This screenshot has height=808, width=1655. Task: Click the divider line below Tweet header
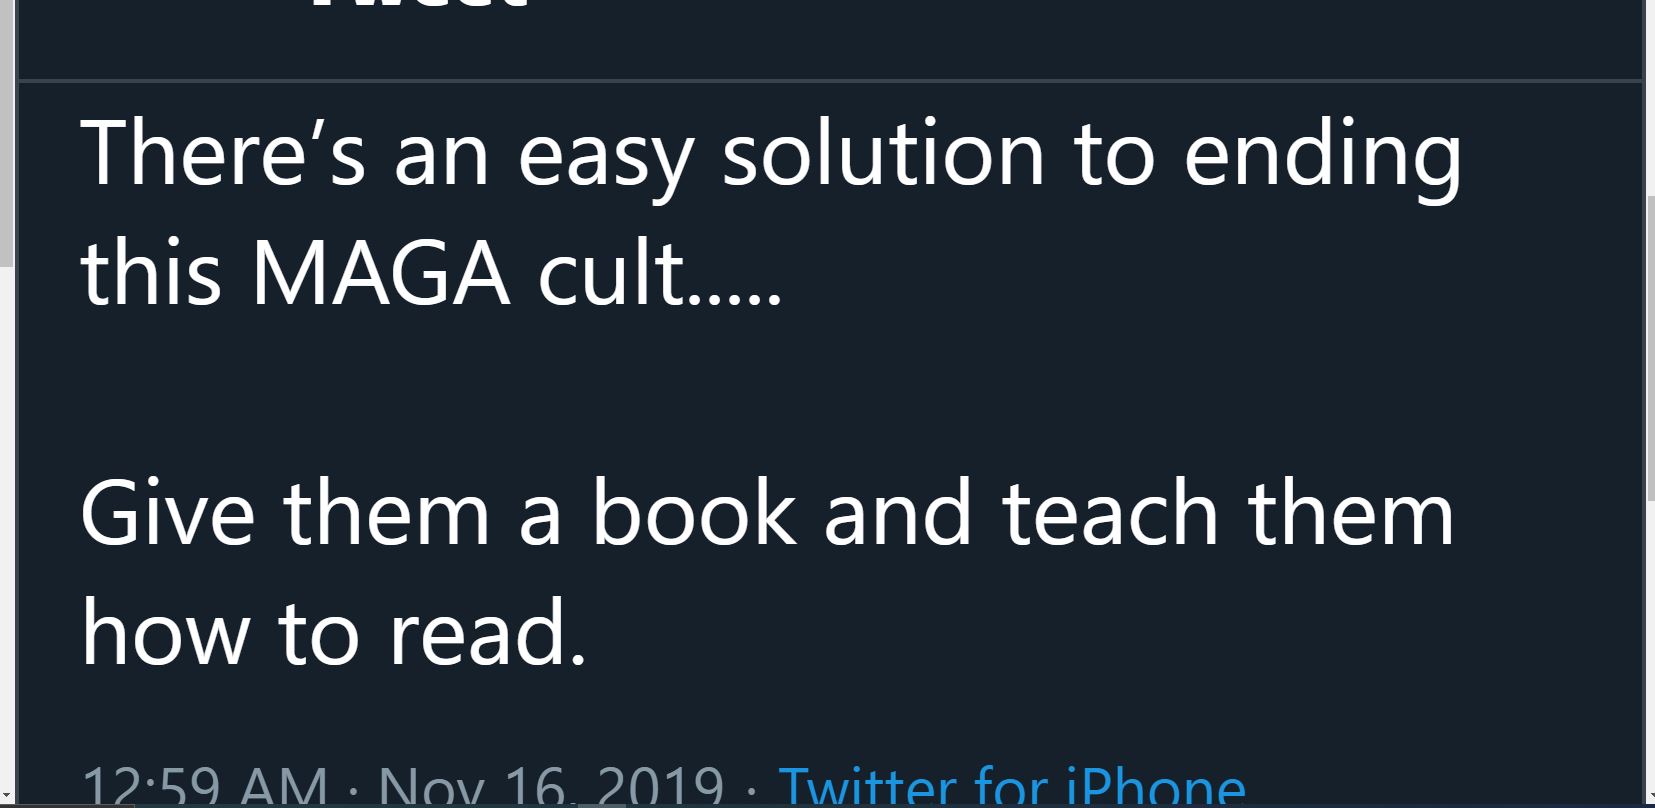tap(830, 80)
